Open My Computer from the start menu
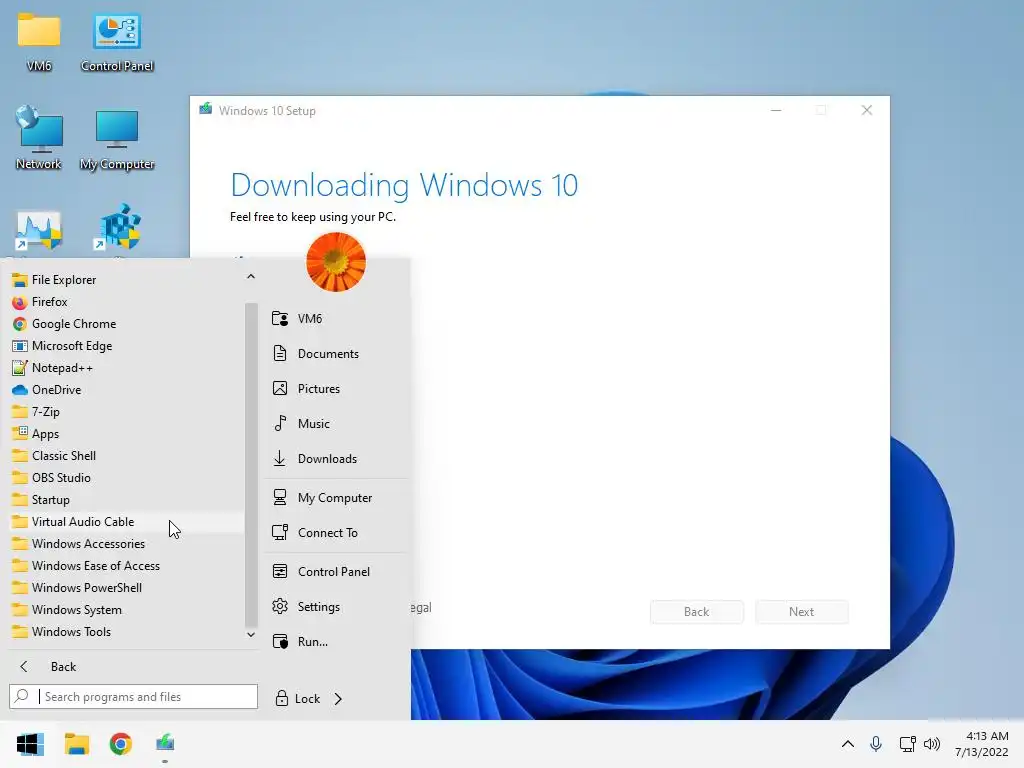Viewport: 1024px width, 768px height. coord(336,498)
